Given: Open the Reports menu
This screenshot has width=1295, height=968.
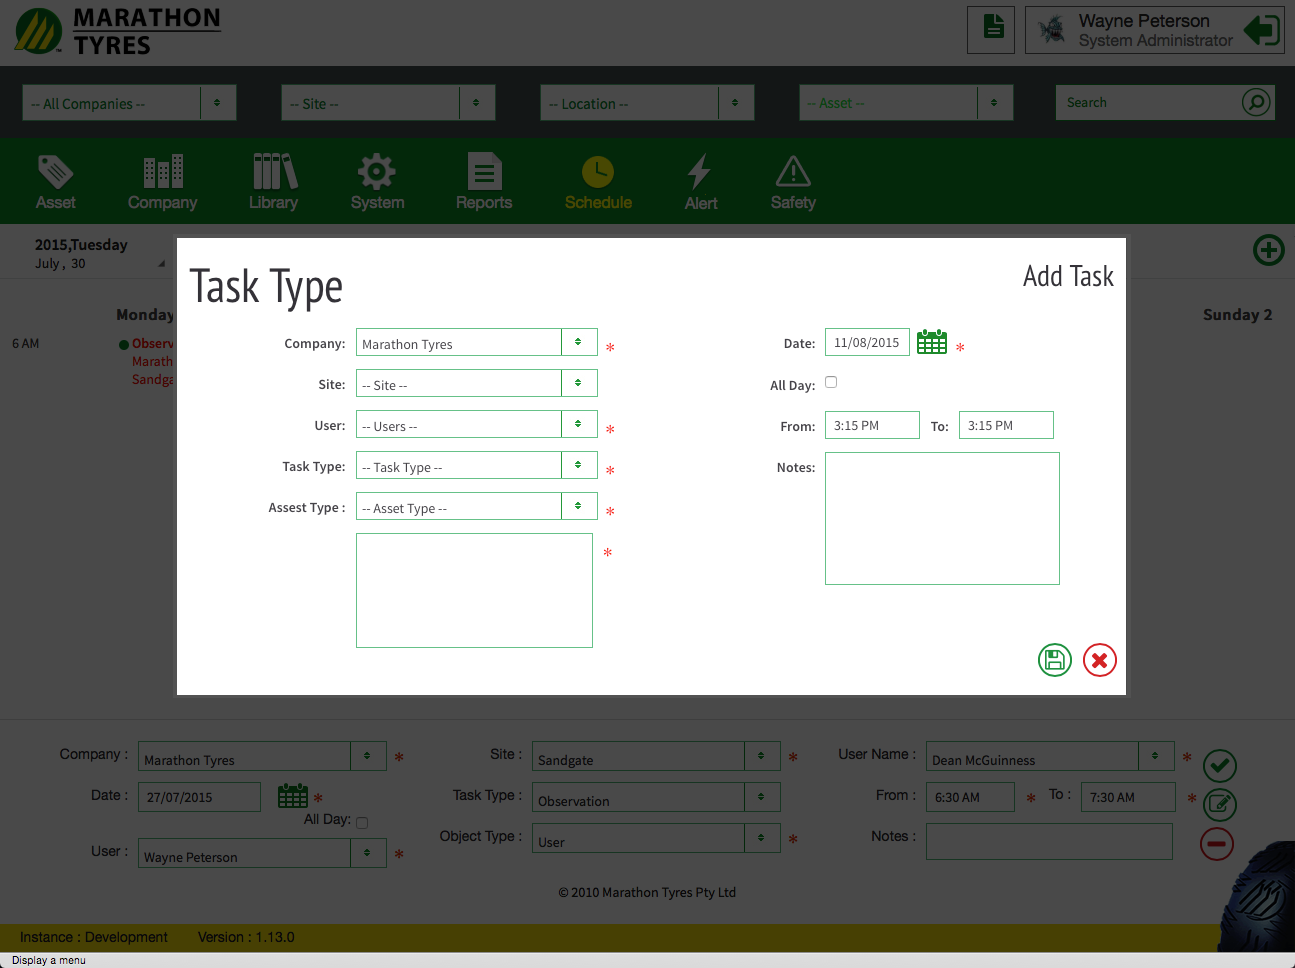Looking at the screenshot, I should click(x=484, y=182).
